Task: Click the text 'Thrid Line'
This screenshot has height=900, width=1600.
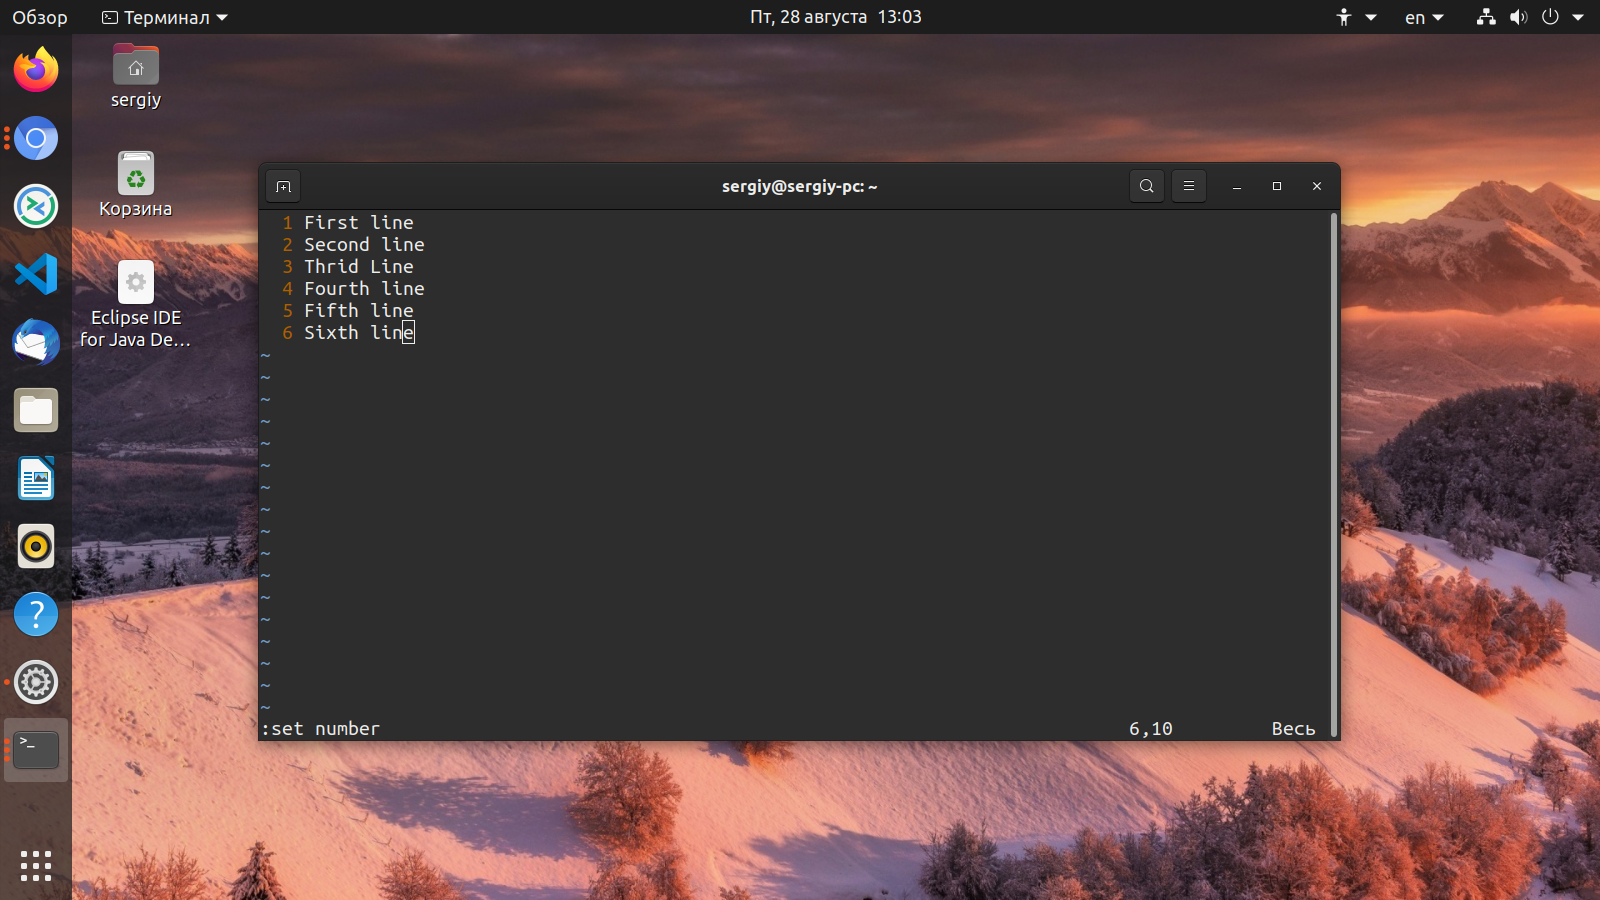Action: pos(359,266)
